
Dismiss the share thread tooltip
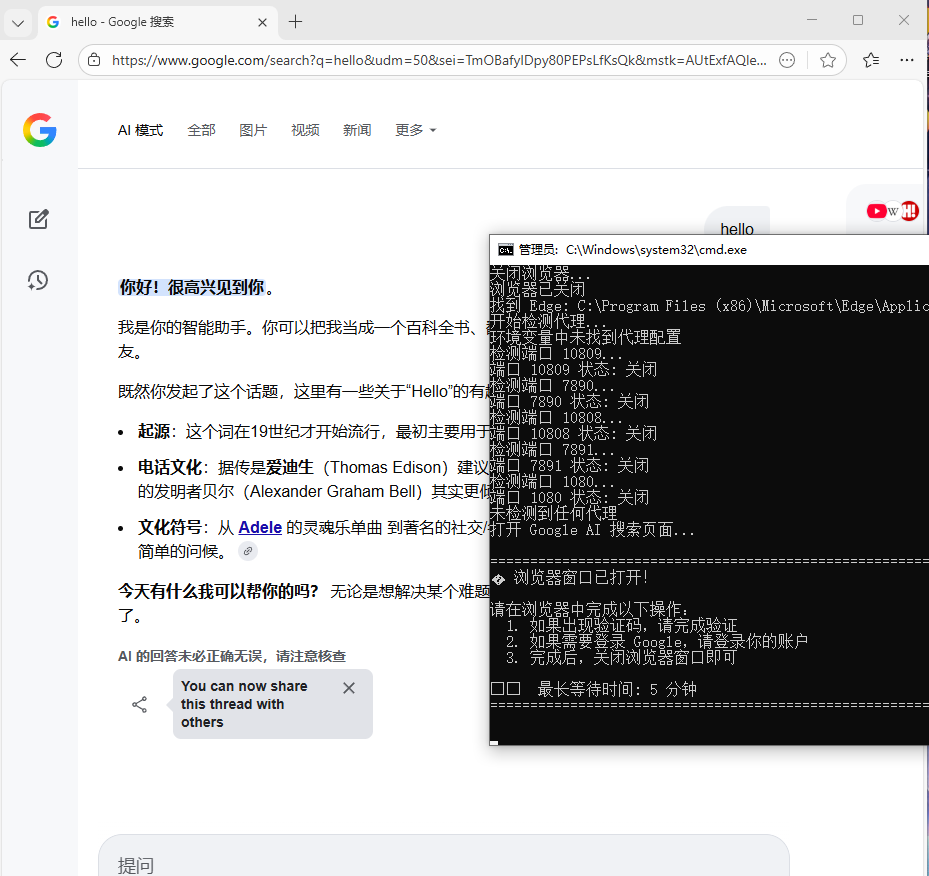pyautogui.click(x=349, y=688)
